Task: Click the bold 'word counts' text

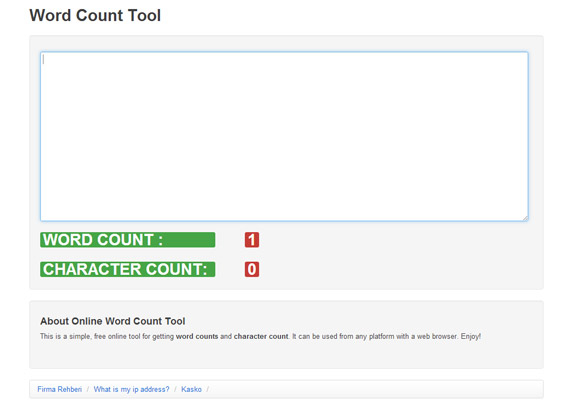Action: [197, 336]
